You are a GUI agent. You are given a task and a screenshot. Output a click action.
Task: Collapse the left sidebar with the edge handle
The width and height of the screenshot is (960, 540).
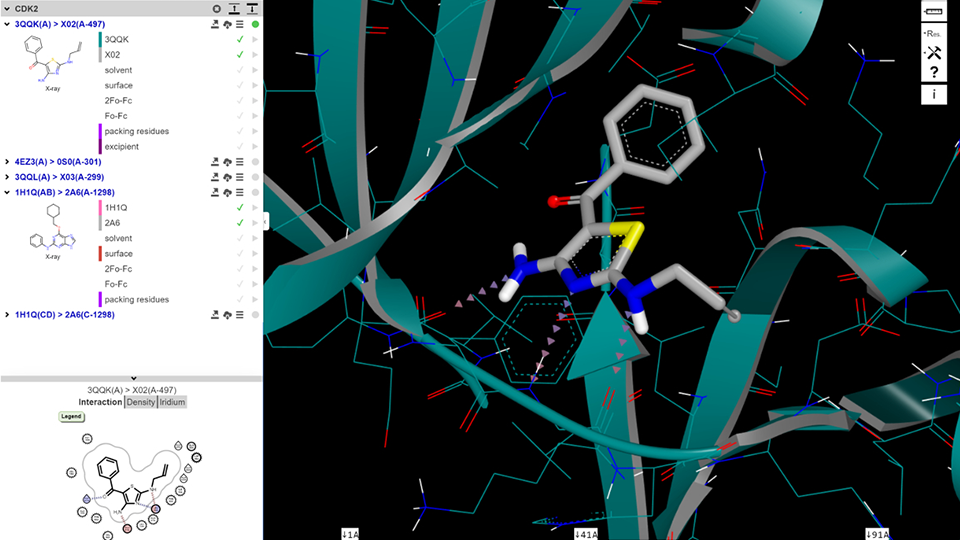[x=266, y=221]
